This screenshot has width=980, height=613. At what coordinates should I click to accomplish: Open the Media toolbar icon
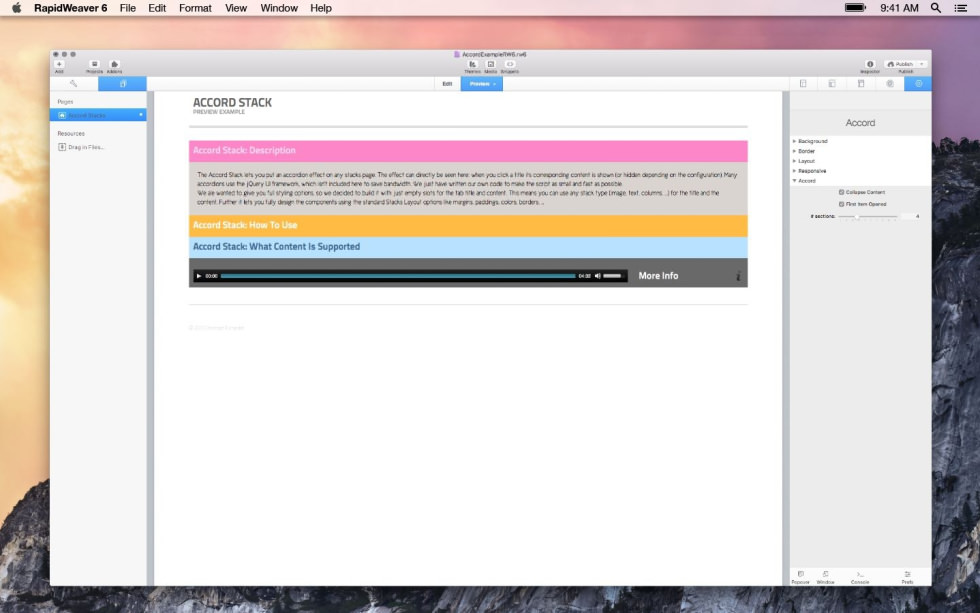point(491,64)
